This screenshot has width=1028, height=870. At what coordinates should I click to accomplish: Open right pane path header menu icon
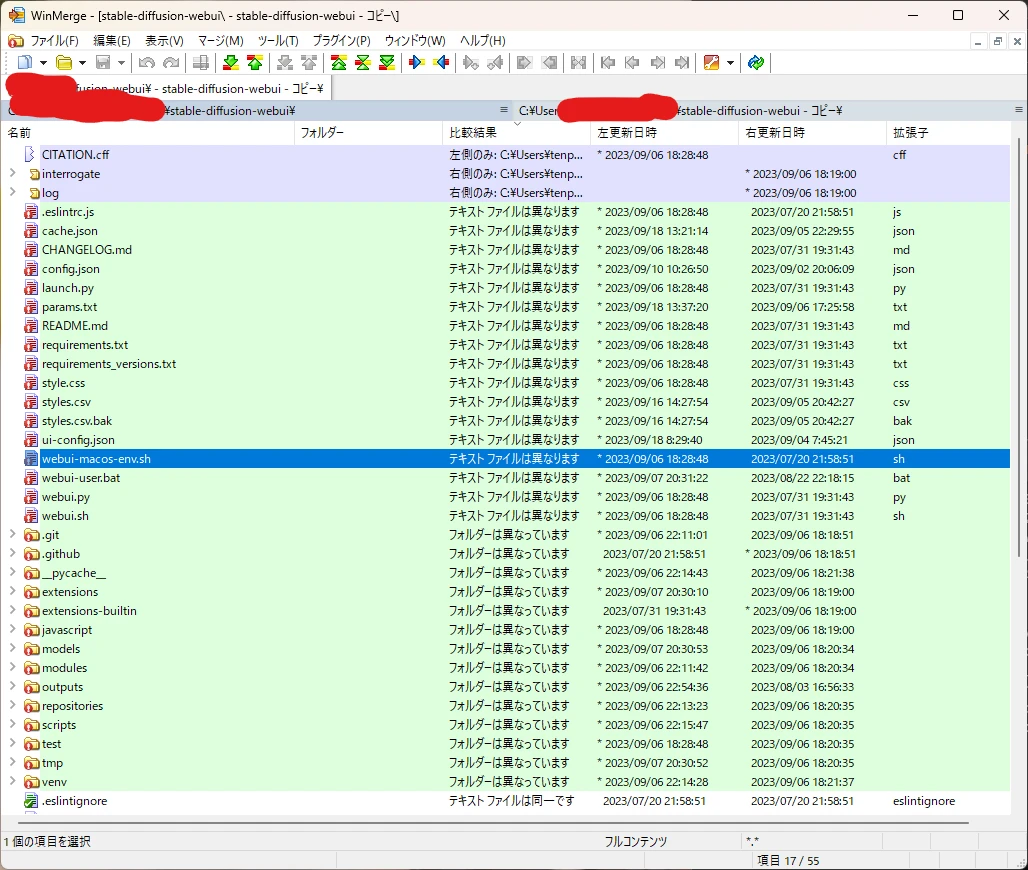(1019, 110)
